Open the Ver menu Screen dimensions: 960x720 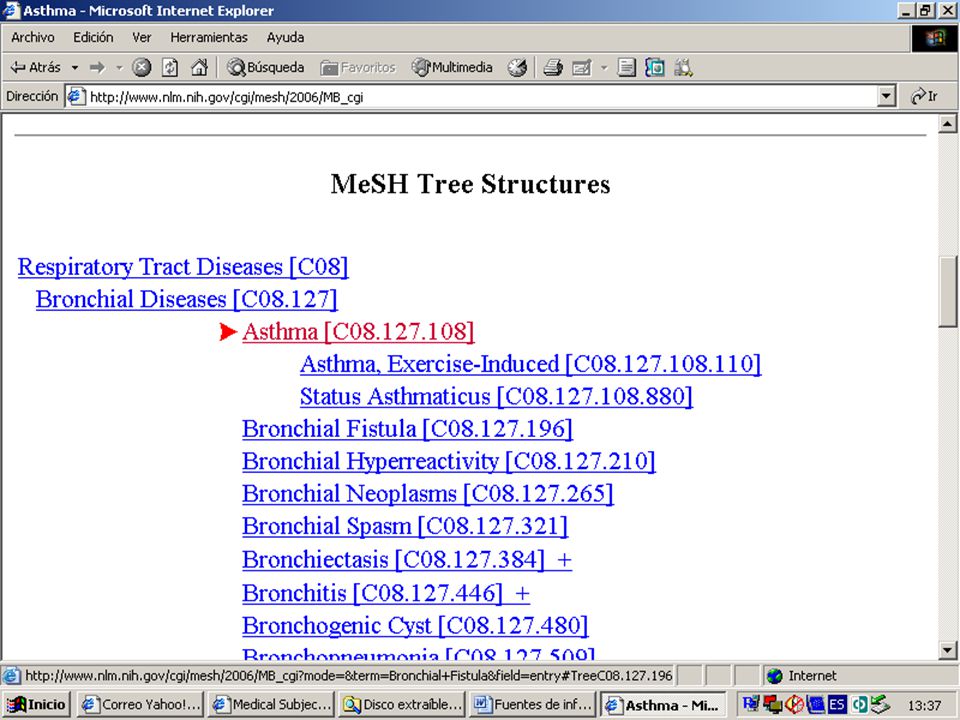pyautogui.click(x=141, y=37)
